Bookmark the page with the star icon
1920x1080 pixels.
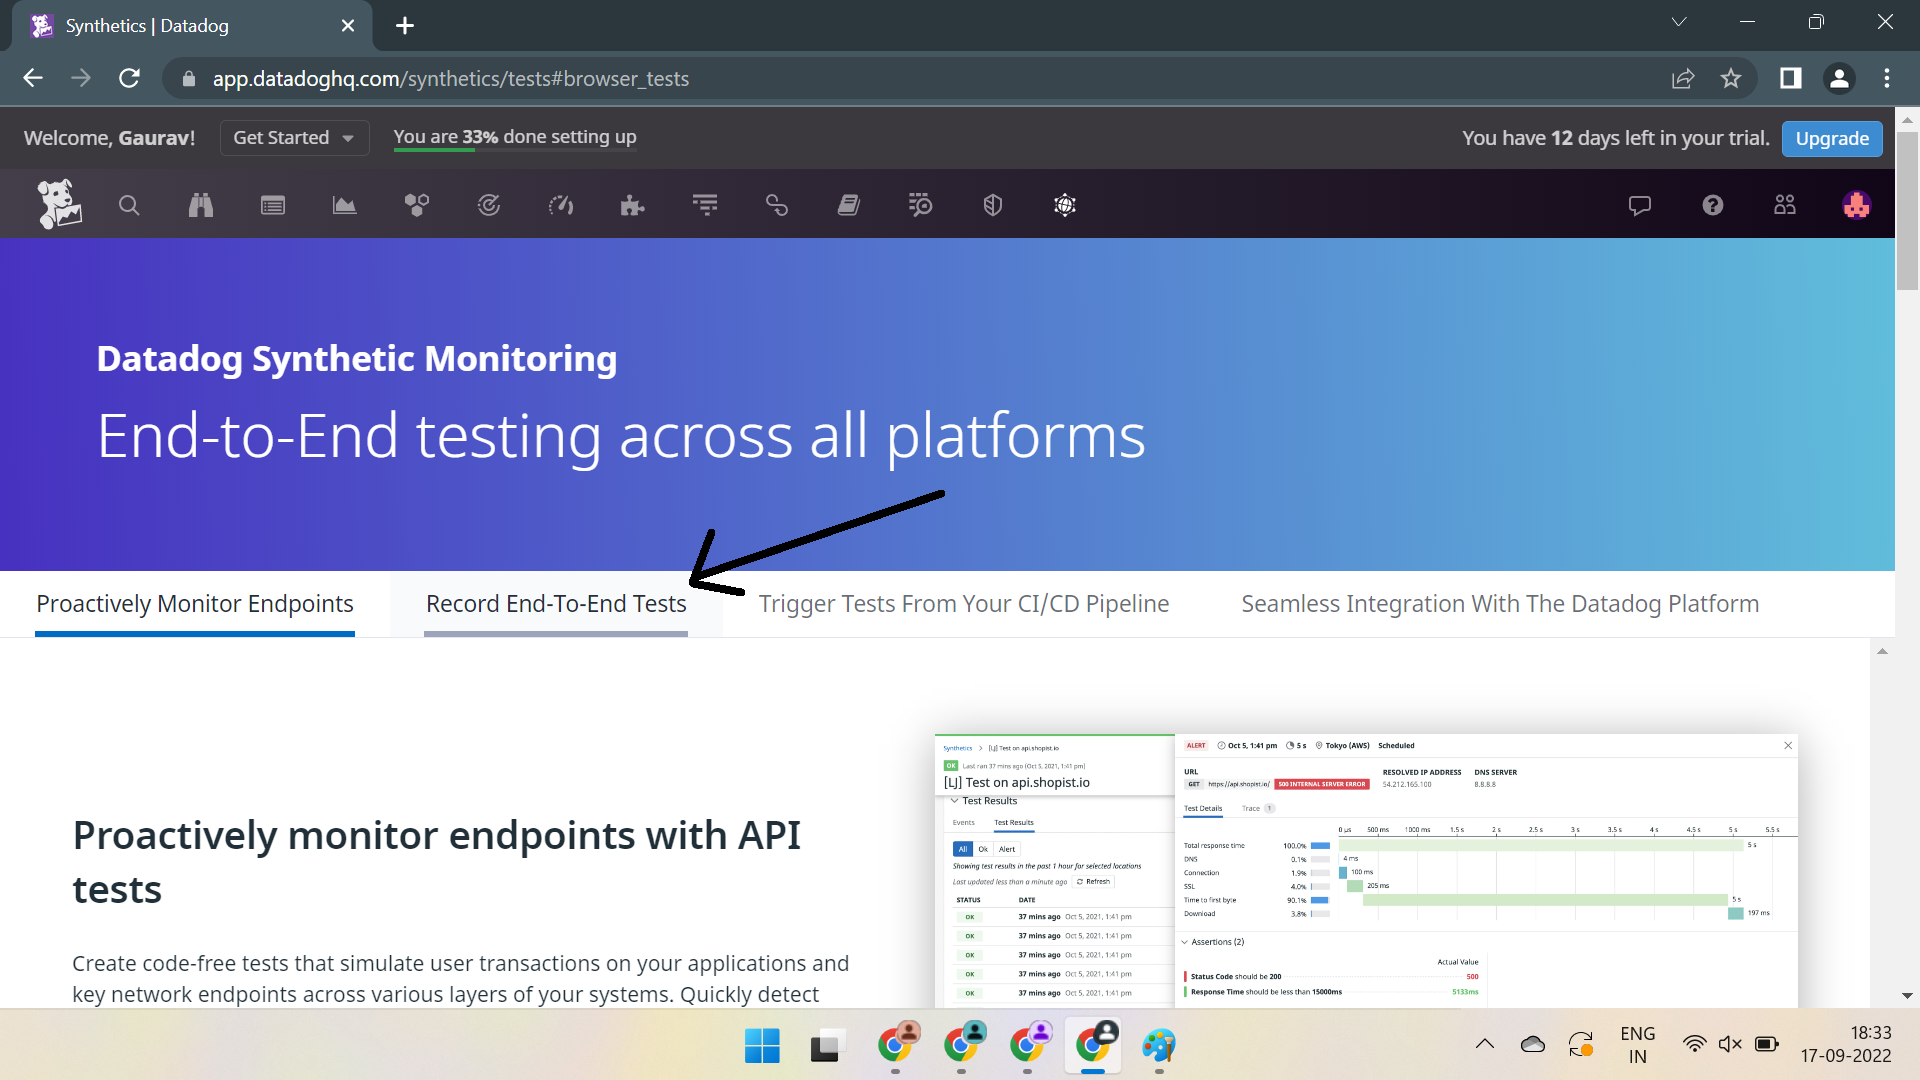coord(1732,78)
